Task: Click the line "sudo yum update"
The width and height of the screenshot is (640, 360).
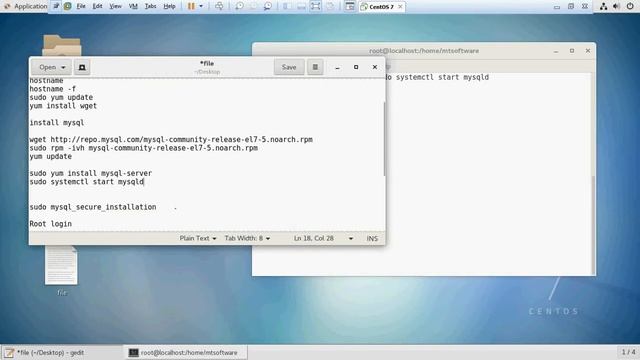Action: tap(61, 97)
